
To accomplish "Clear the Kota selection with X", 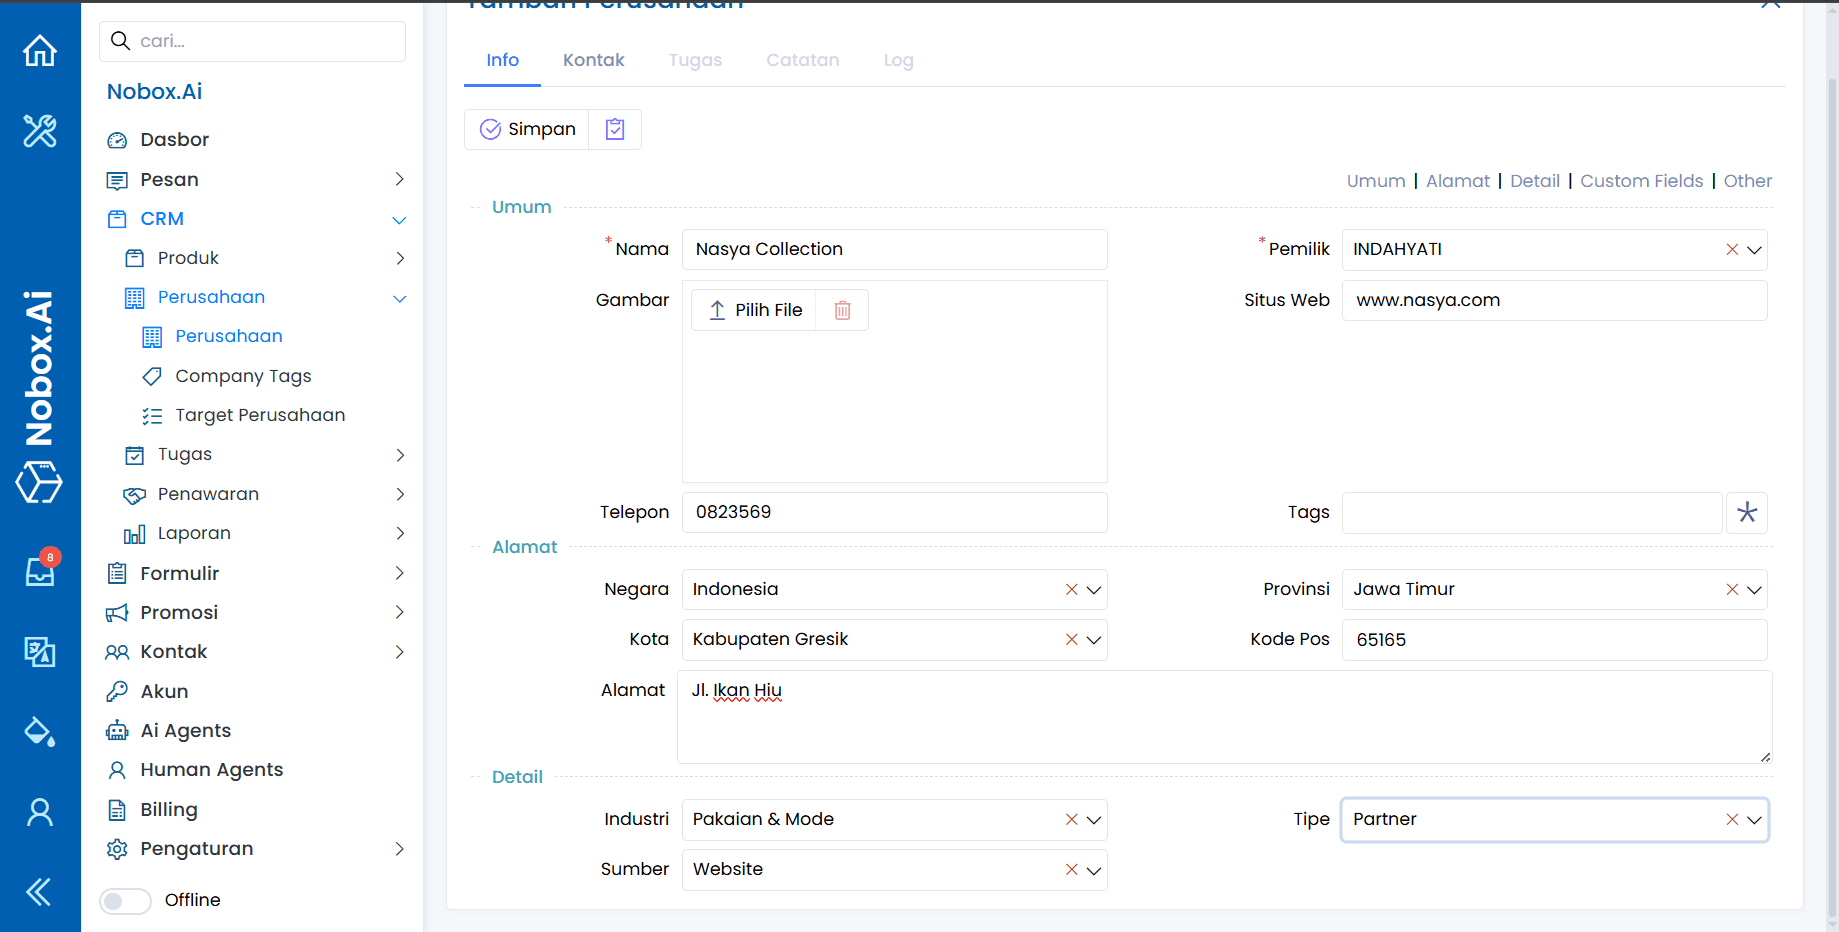I will pos(1071,640).
